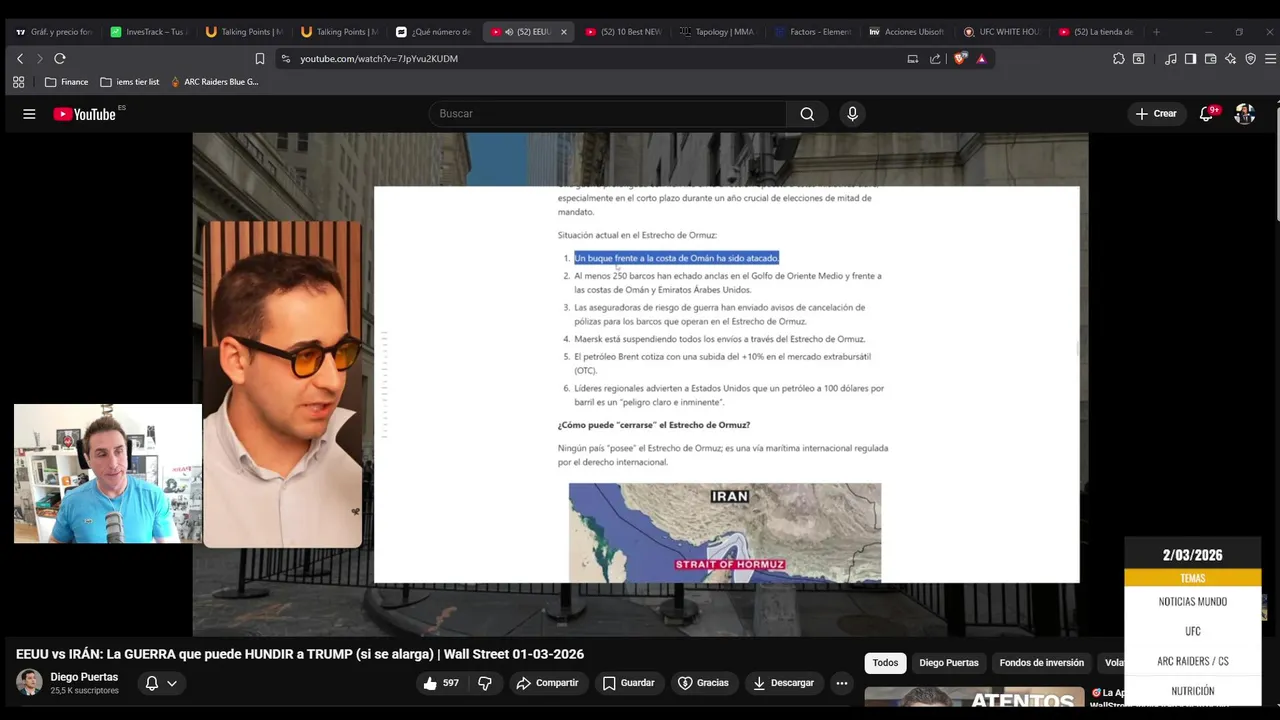Switch to the InvesTrack tab
Screen dimensions: 1280x720
[147, 32]
